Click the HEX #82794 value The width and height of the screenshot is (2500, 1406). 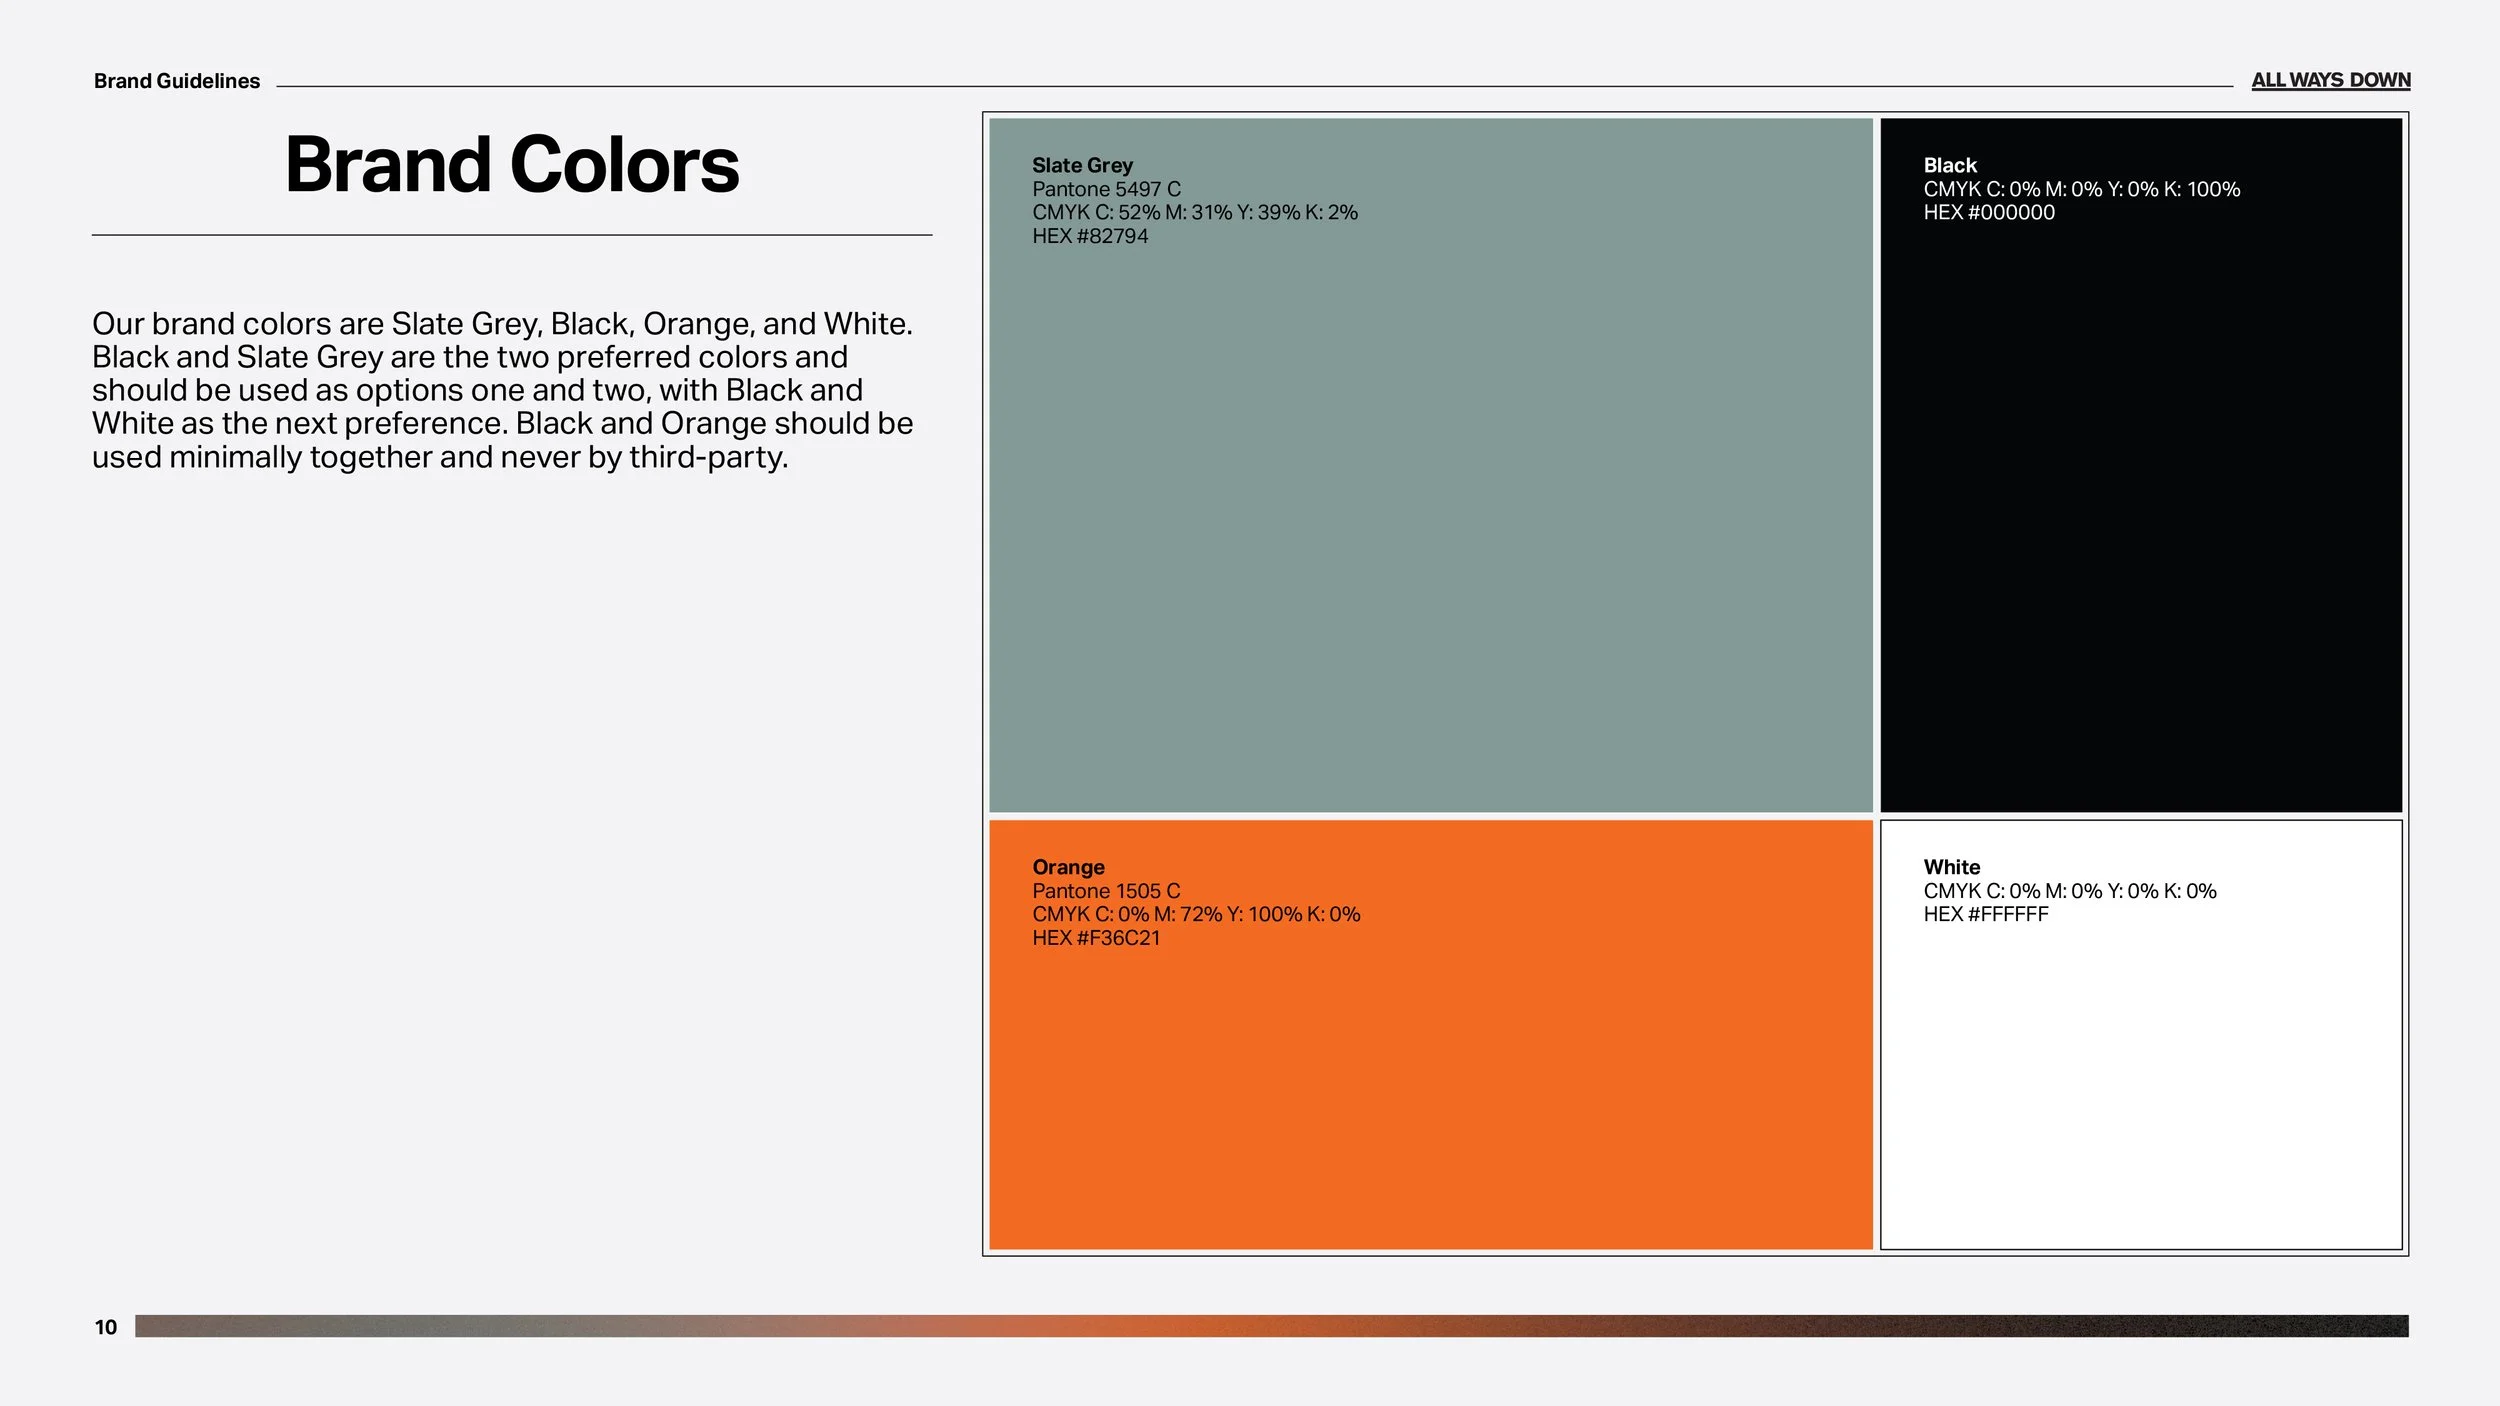(x=1090, y=236)
